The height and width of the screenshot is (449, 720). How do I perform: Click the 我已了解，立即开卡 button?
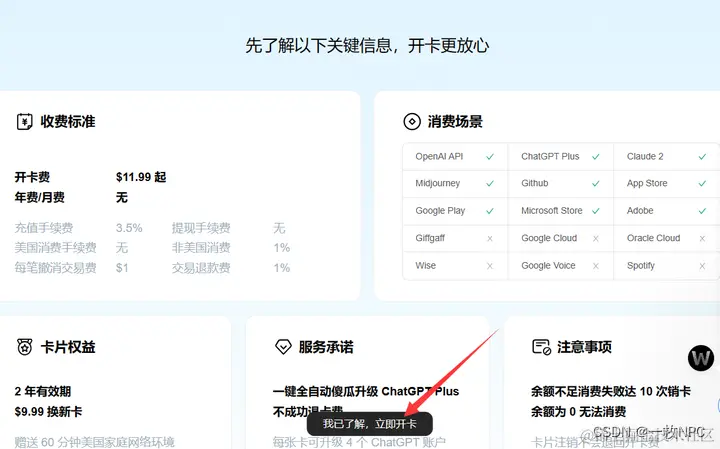pos(370,424)
